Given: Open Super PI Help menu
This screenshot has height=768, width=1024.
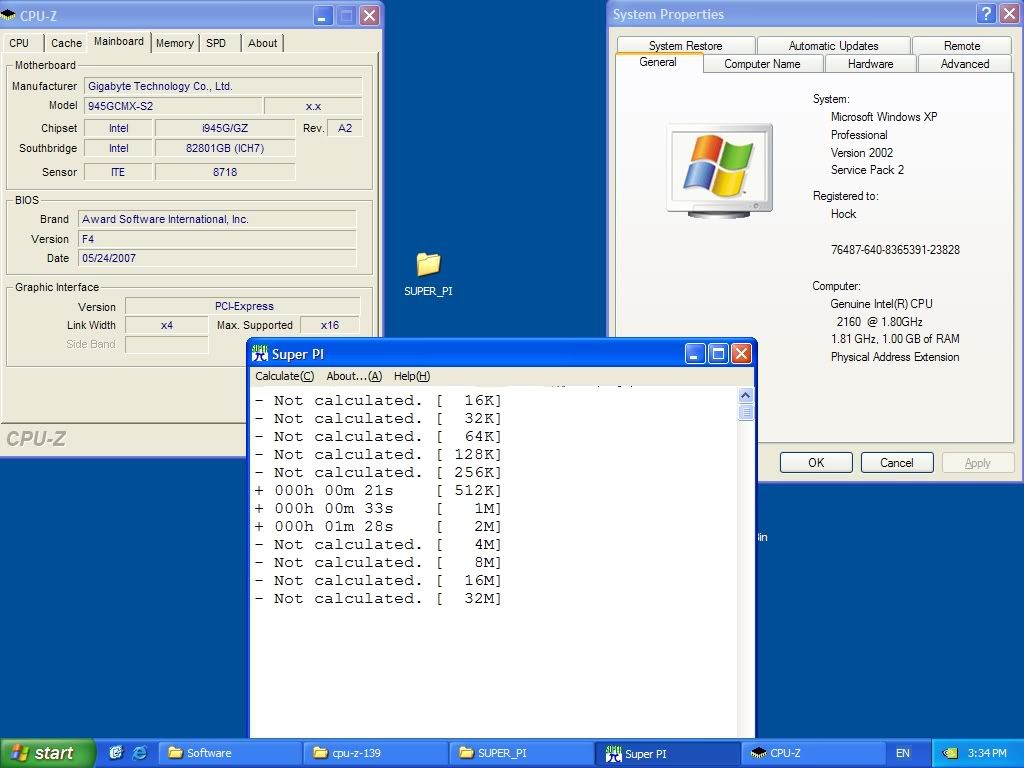Looking at the screenshot, I should 411,376.
